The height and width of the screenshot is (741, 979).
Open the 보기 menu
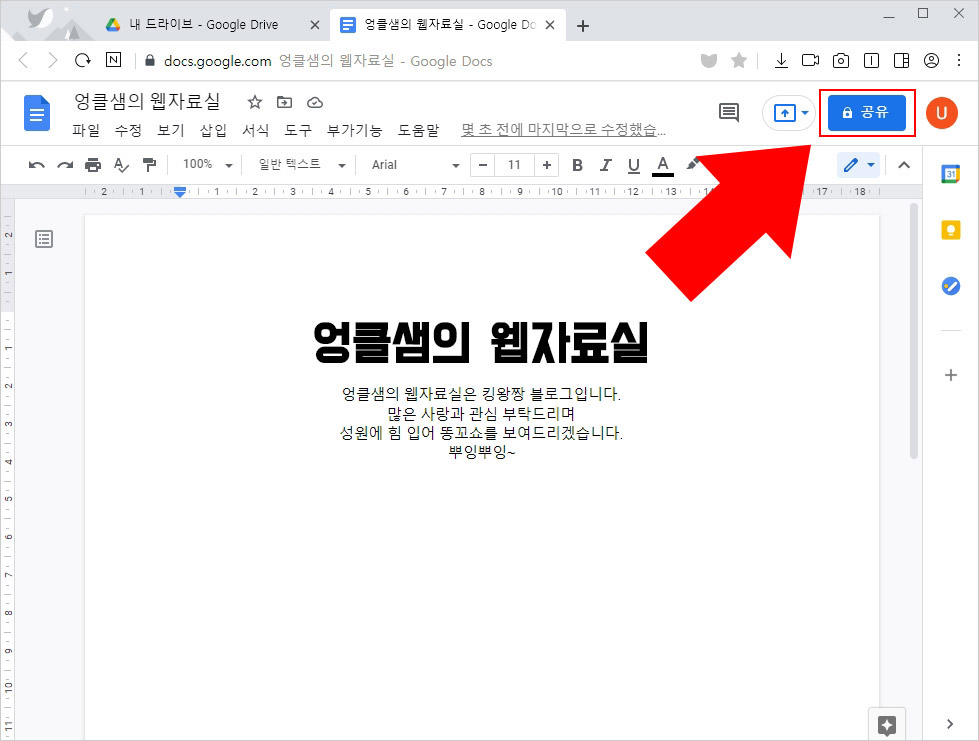pos(170,130)
